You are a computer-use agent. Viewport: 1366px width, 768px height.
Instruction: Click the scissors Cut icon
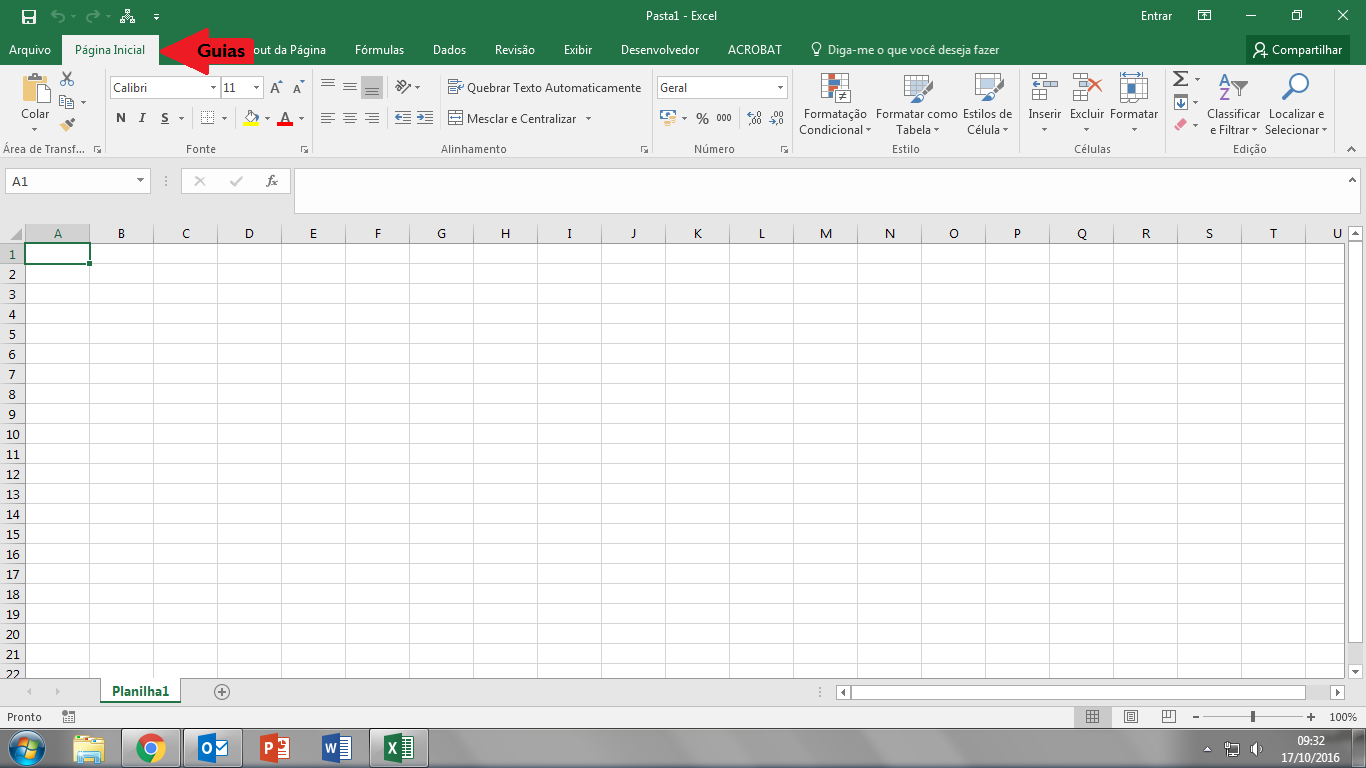(x=67, y=79)
